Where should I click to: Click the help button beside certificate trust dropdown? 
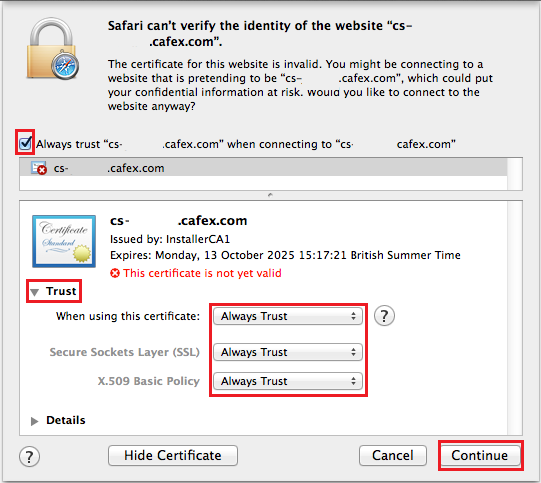(384, 316)
